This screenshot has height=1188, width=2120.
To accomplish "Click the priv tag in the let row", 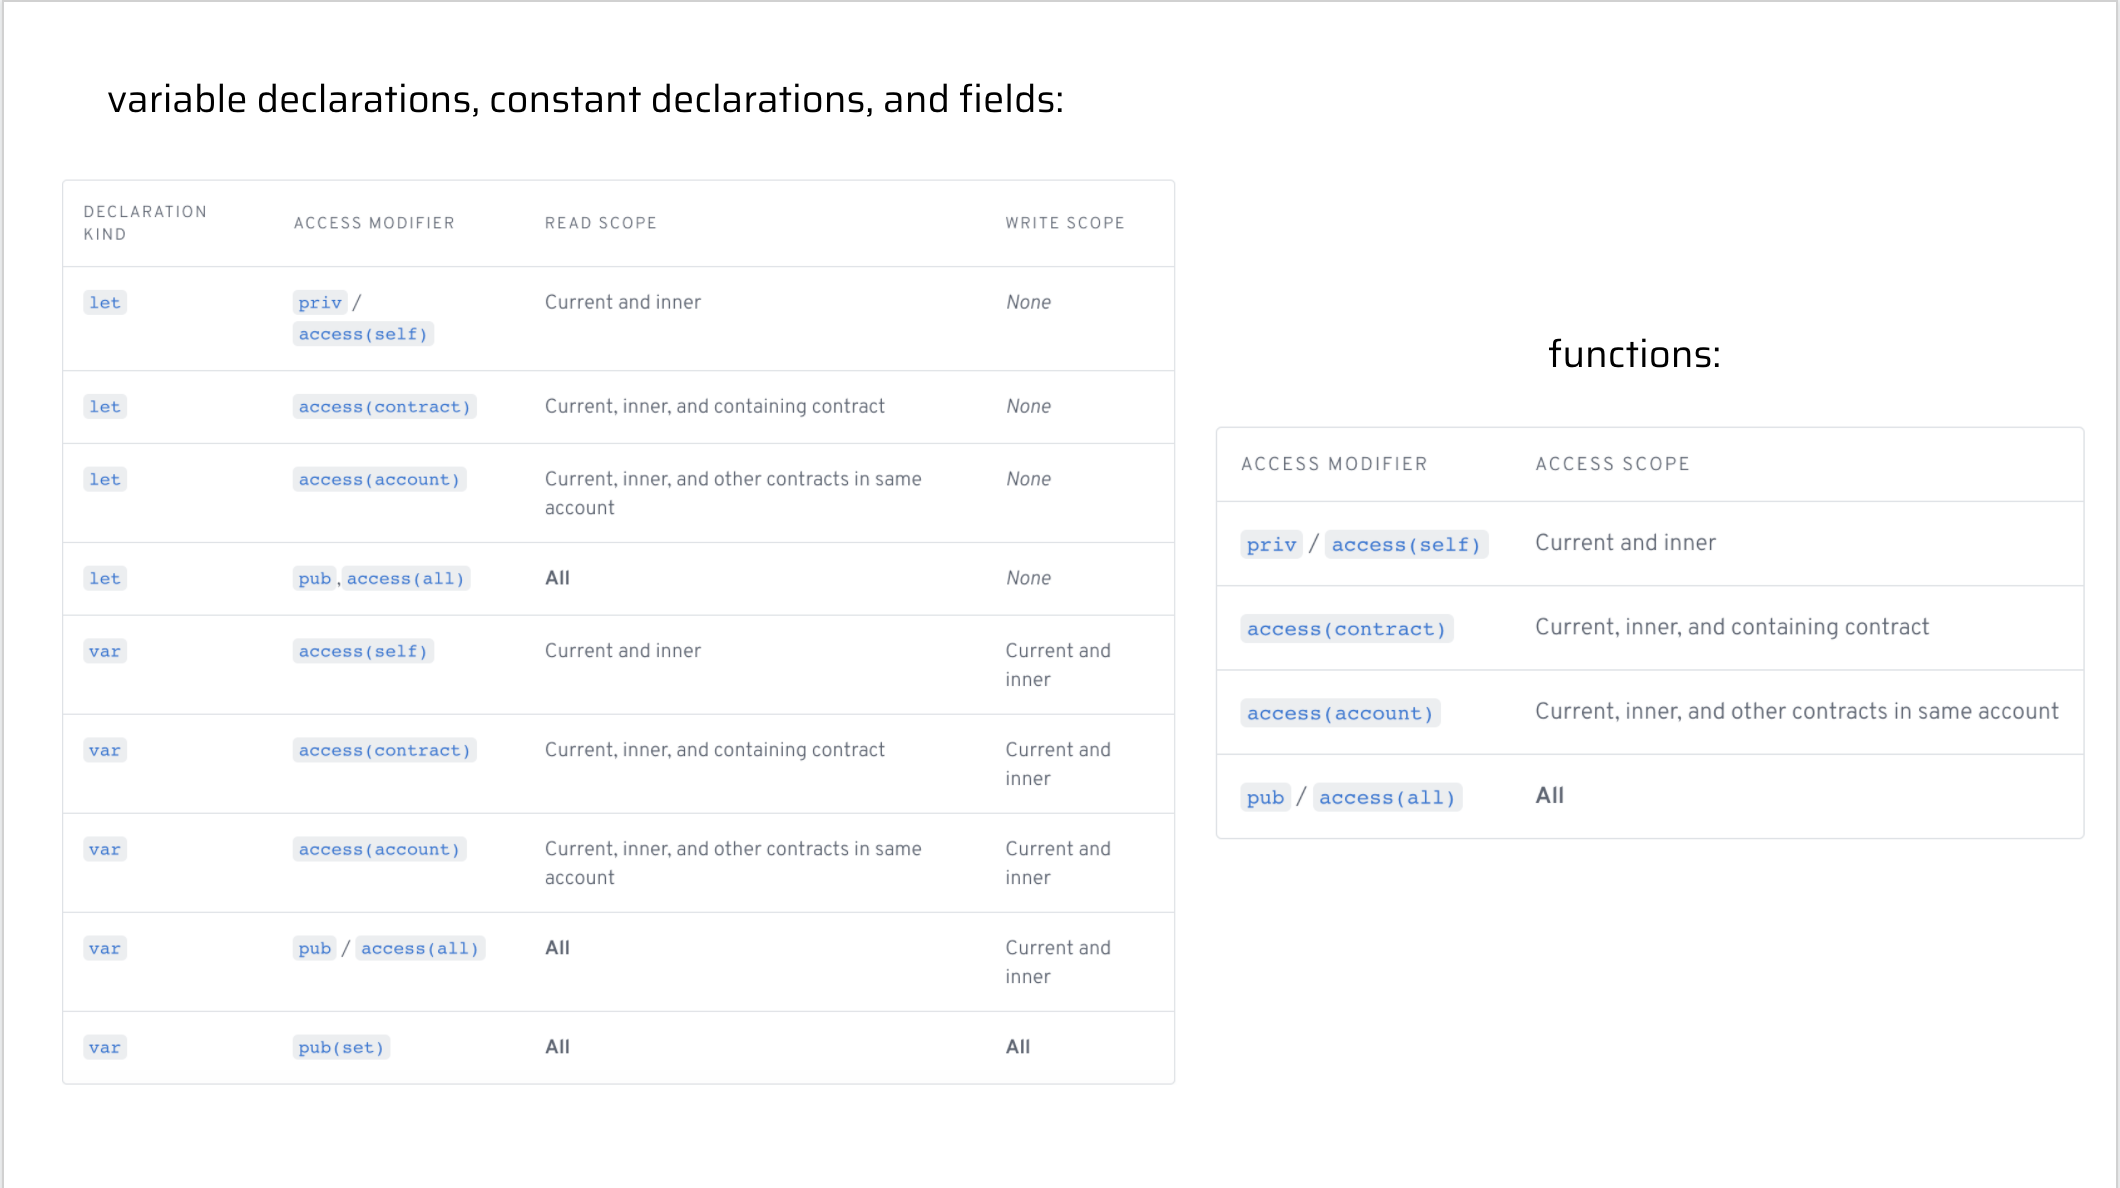I will (320, 302).
